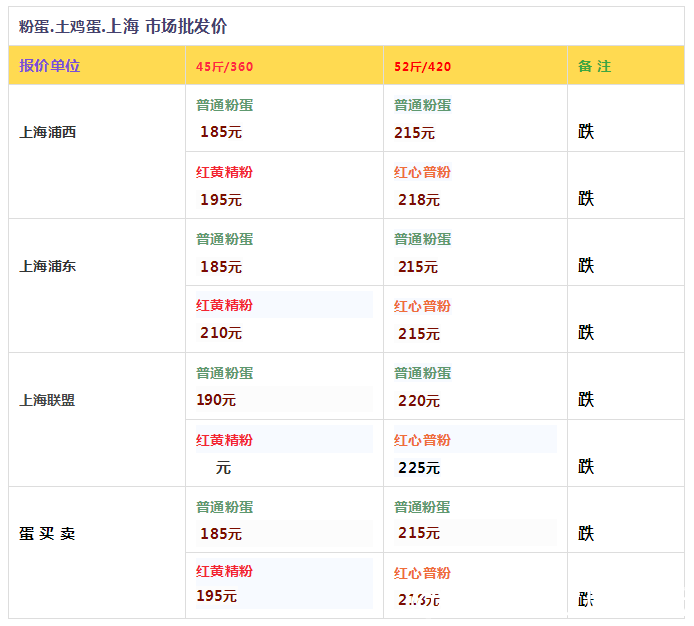Click the 52斤/420 column header
694x626 pixels.
422,67
